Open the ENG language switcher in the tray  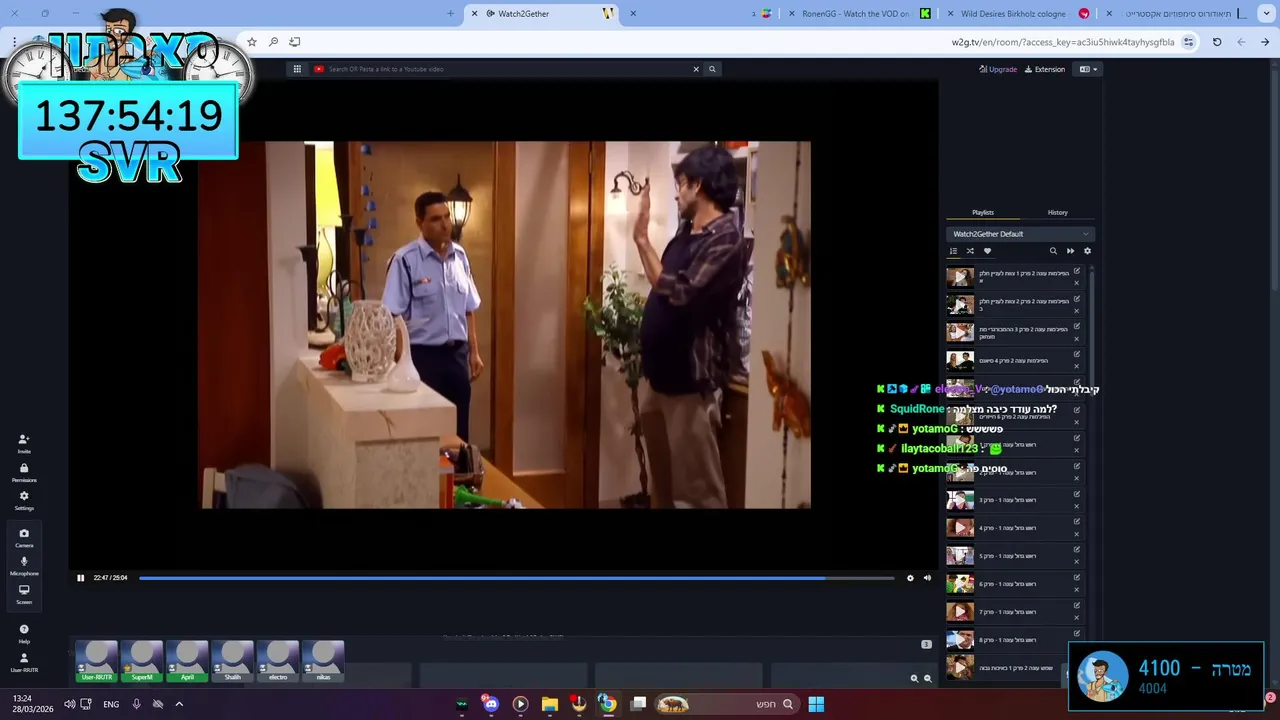[x=111, y=704]
